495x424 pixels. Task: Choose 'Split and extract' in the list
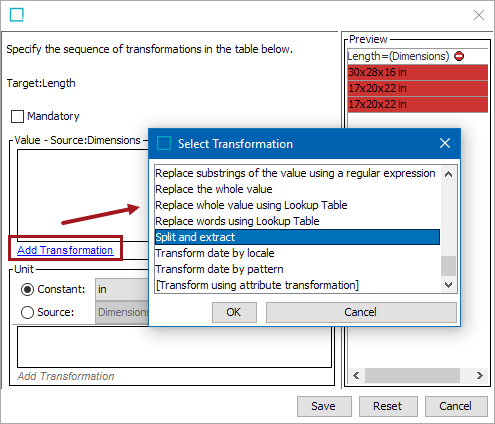point(297,237)
